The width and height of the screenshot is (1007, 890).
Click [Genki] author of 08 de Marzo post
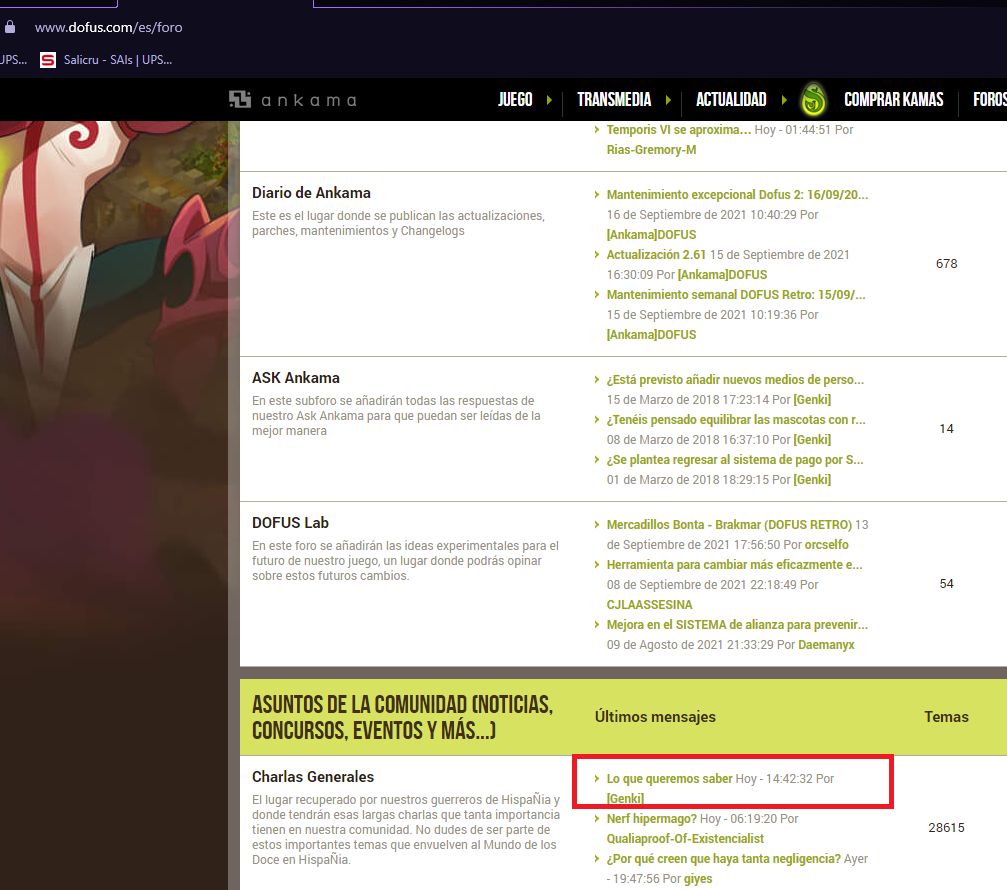(812, 440)
